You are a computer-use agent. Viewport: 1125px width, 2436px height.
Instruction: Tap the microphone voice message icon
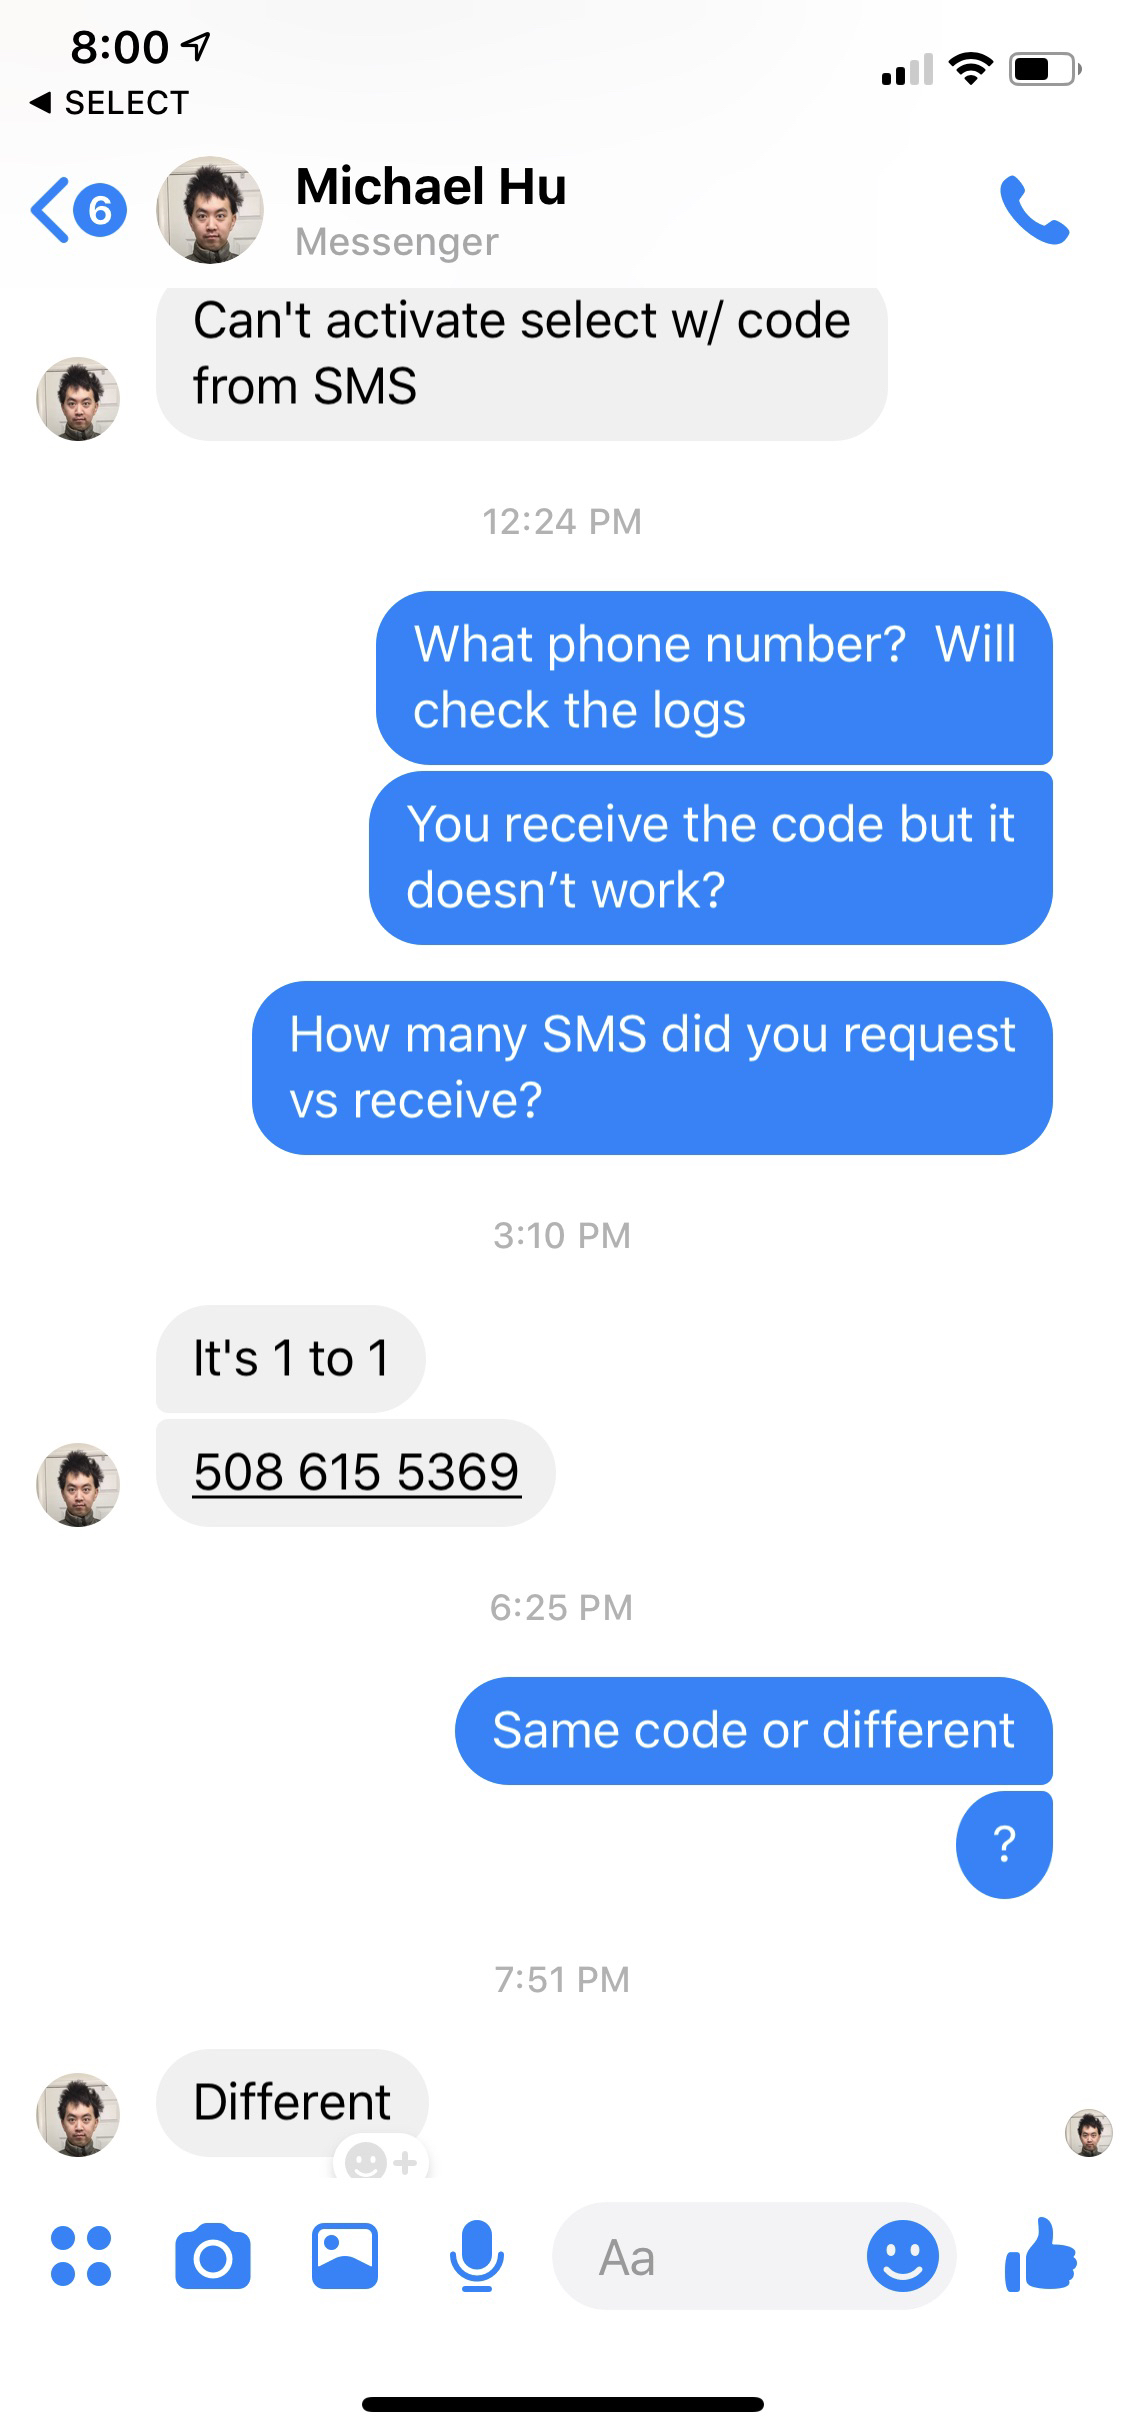[476, 2256]
